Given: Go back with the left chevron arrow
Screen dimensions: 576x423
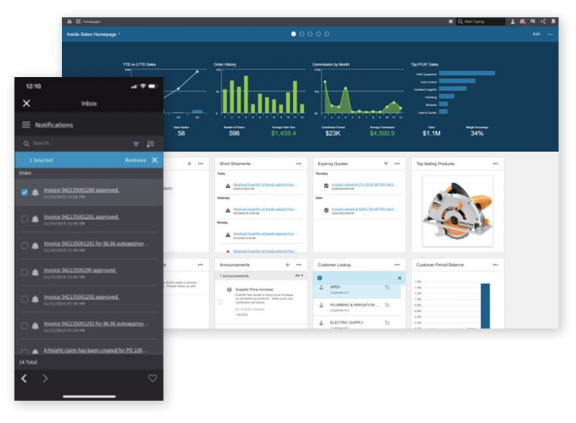Looking at the screenshot, I should pyautogui.click(x=24, y=378).
